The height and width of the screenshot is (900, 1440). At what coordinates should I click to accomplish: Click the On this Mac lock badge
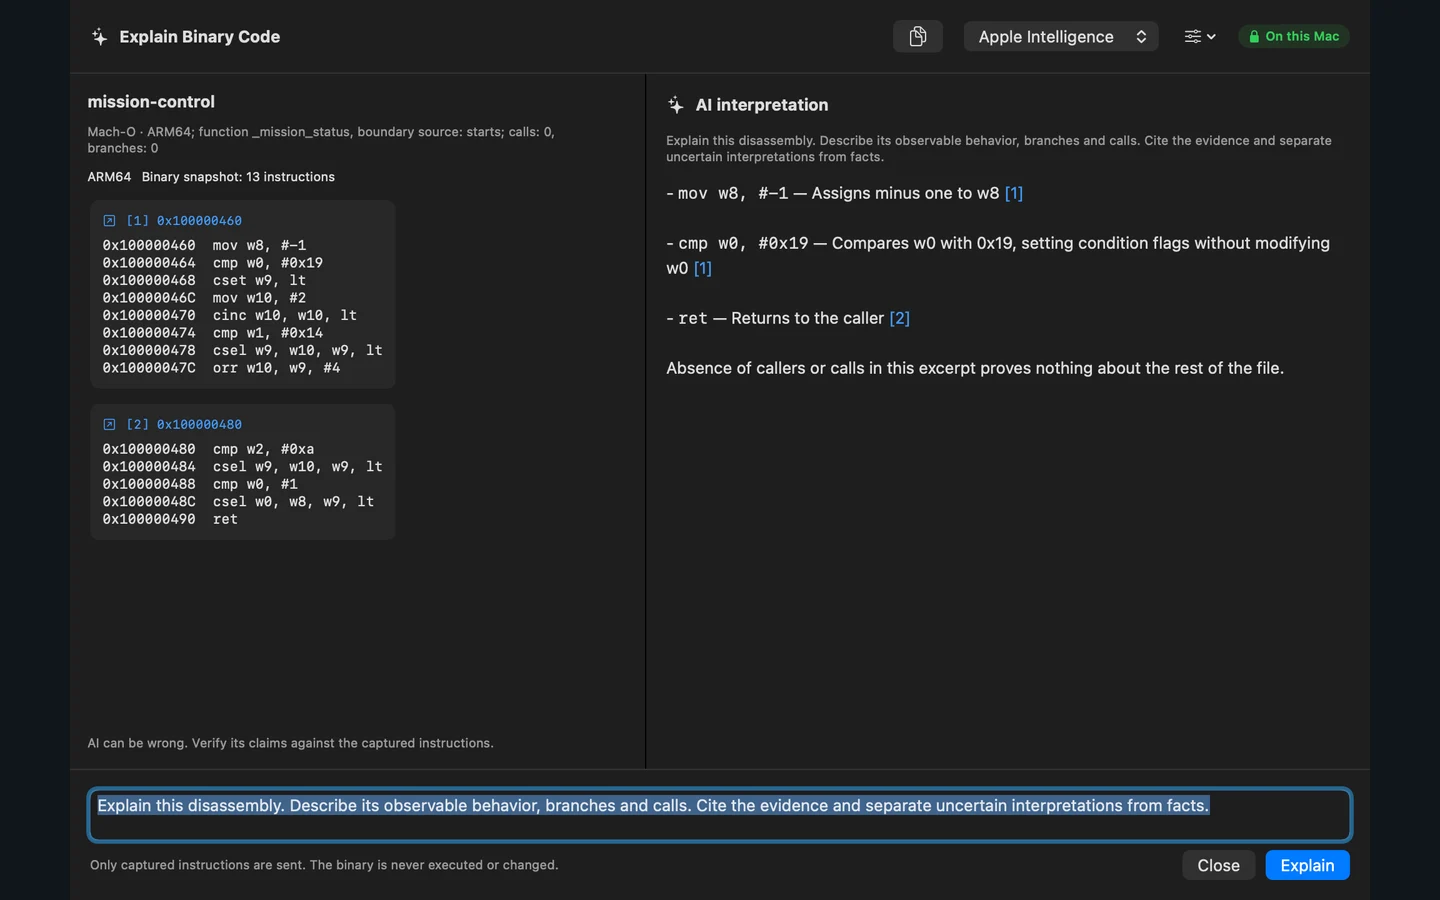click(x=1294, y=37)
